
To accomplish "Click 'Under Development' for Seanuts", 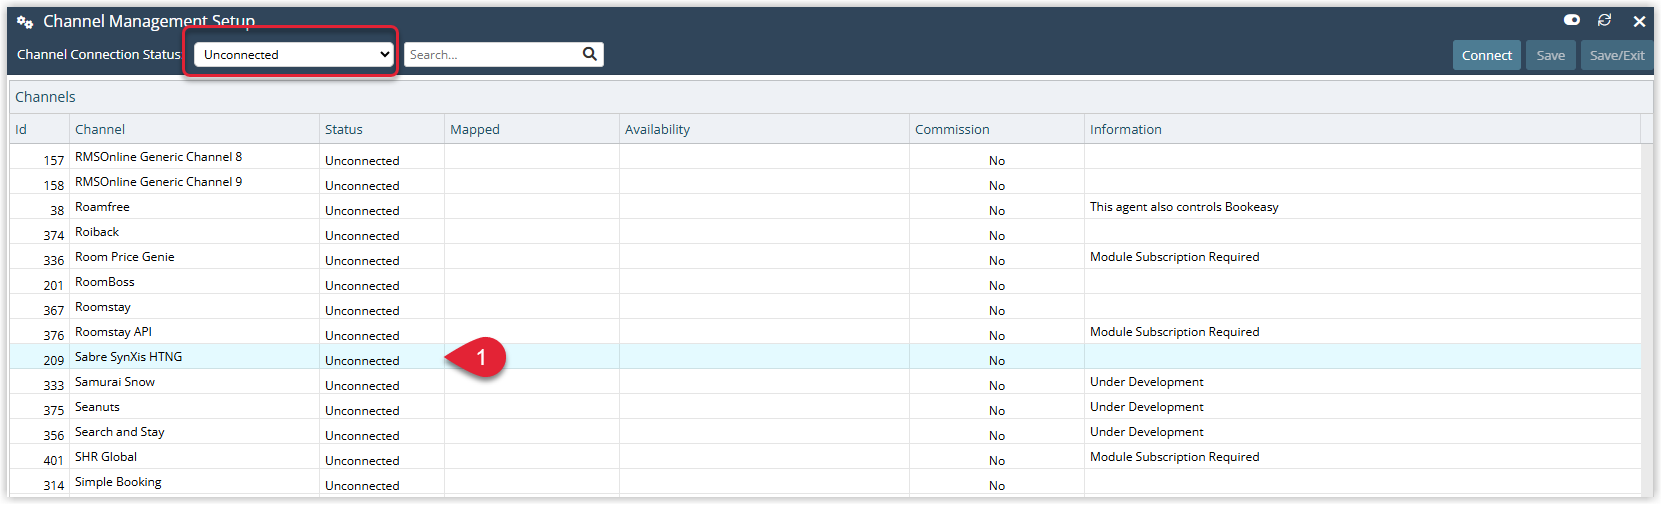I will coord(1147,407).
